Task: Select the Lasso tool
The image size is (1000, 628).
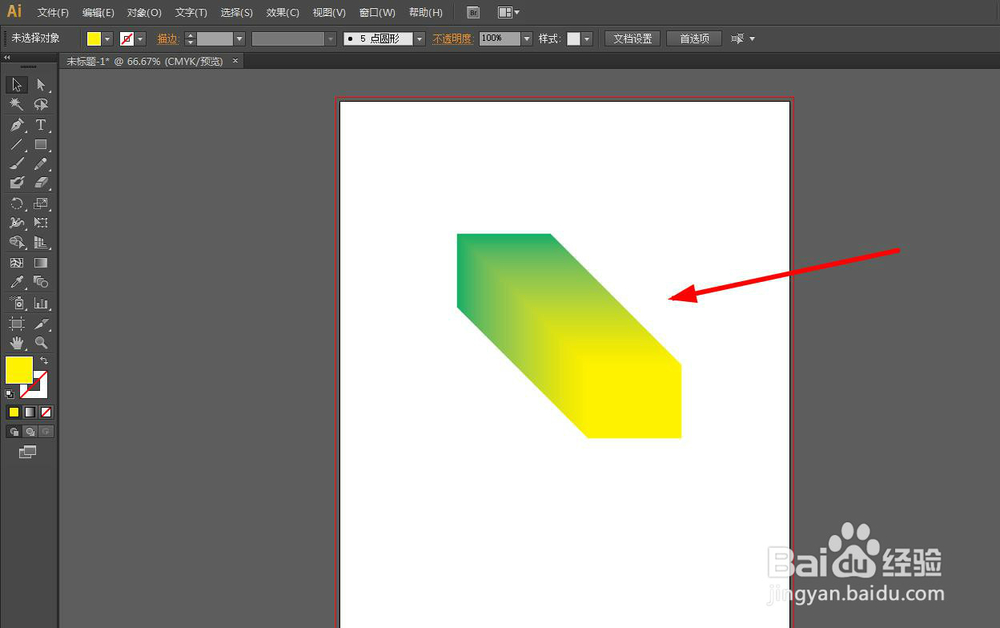Action: point(41,104)
